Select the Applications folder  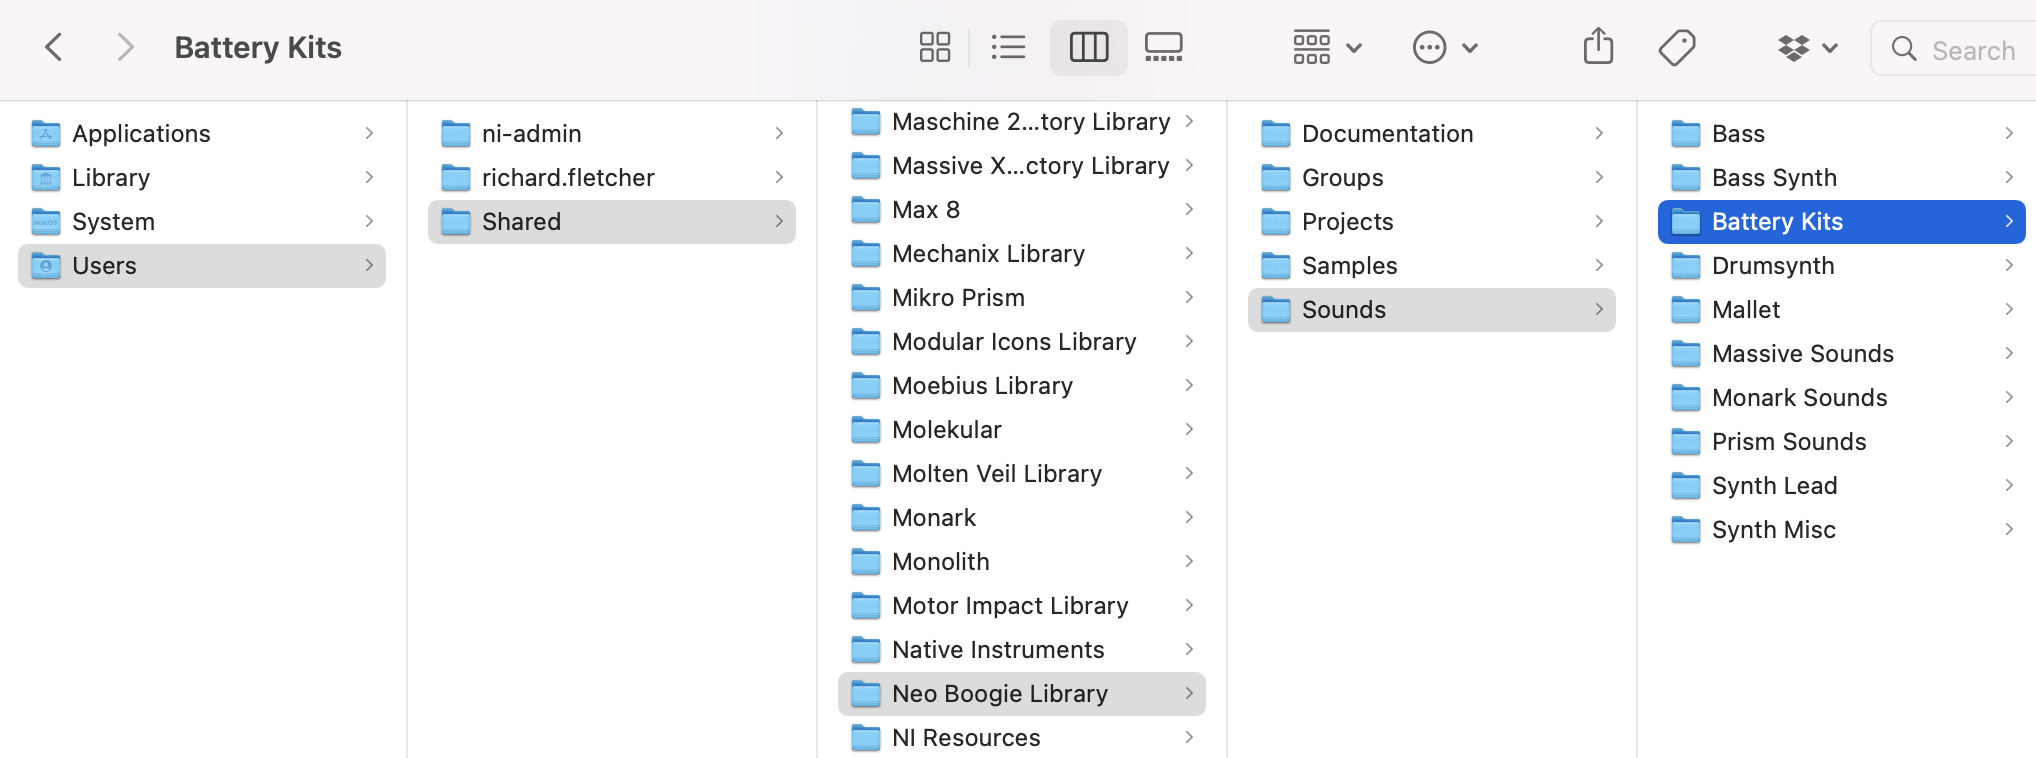point(141,134)
